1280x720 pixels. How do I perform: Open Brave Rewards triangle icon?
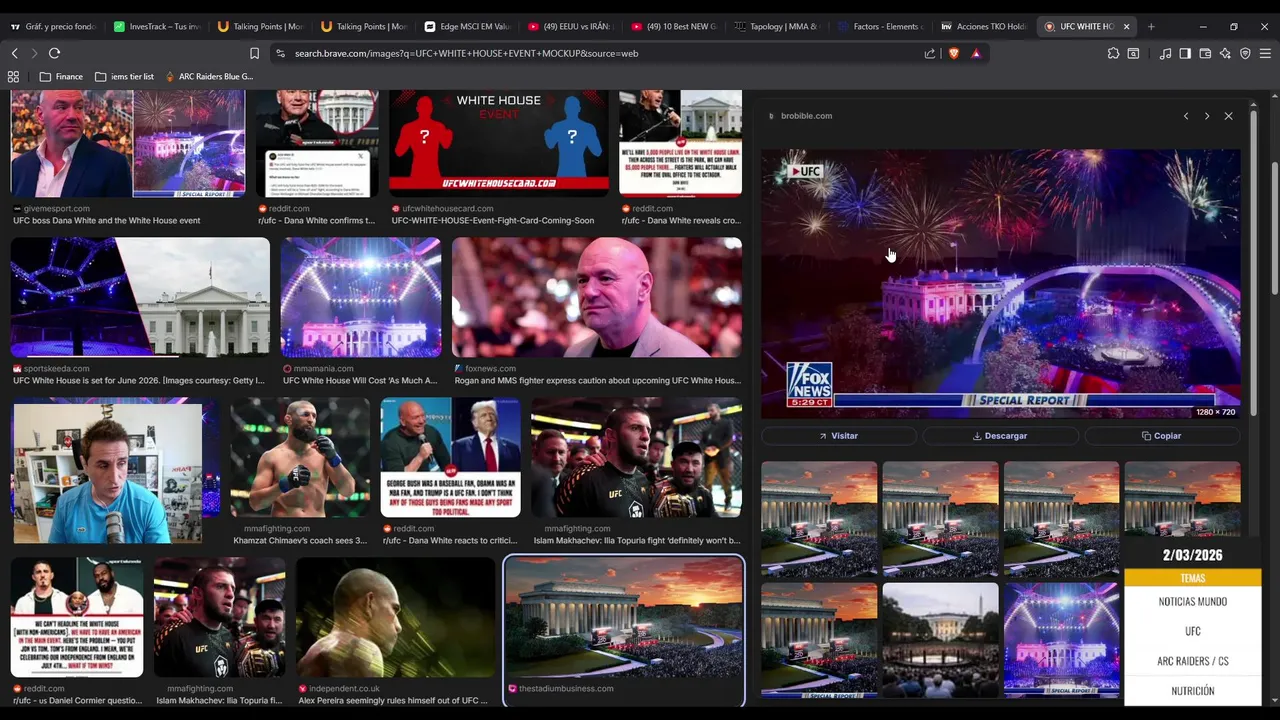click(x=976, y=53)
